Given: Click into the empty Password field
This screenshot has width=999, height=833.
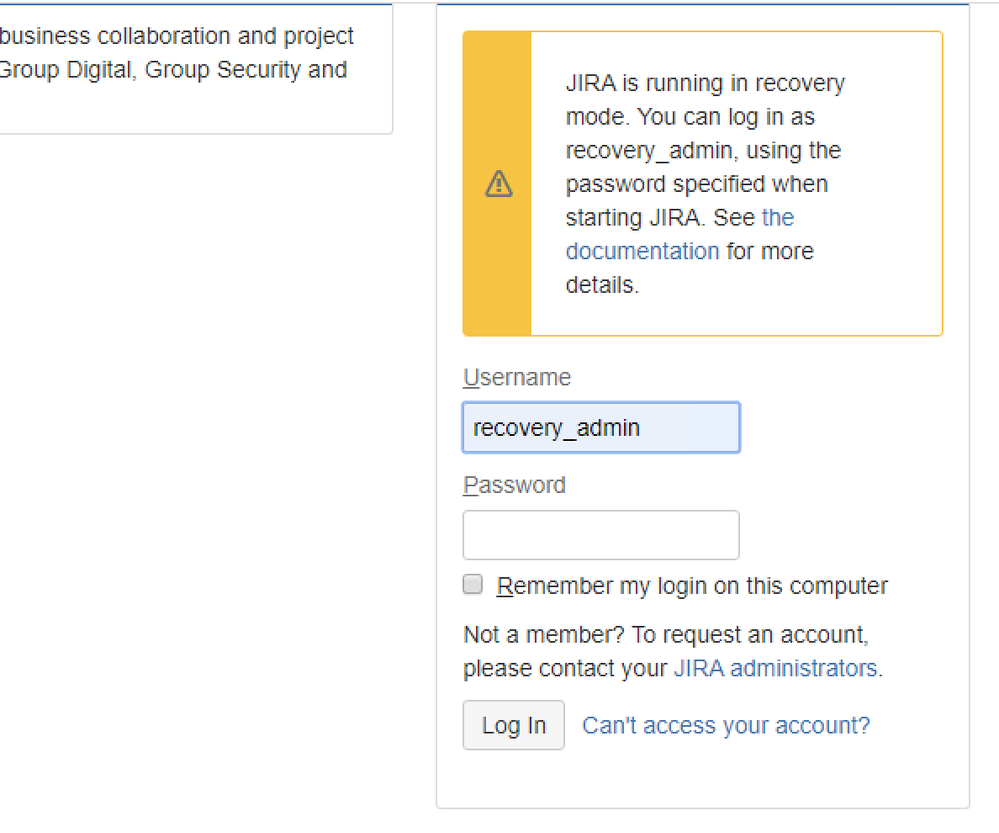Looking at the screenshot, I should click(601, 535).
